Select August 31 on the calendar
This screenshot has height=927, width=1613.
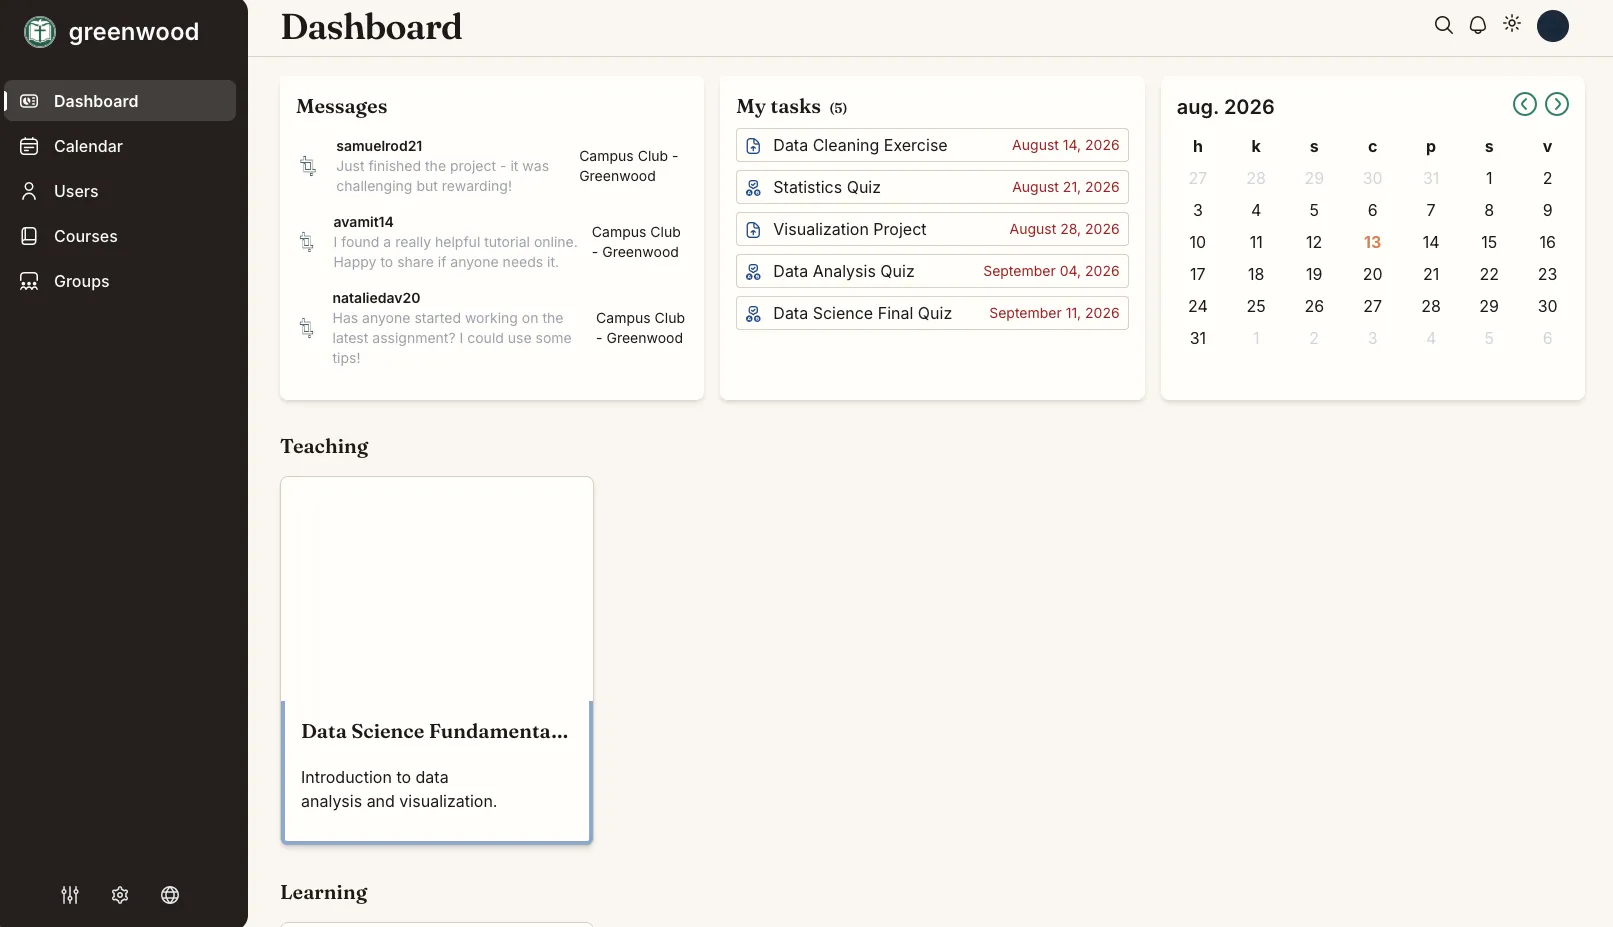coord(1197,338)
